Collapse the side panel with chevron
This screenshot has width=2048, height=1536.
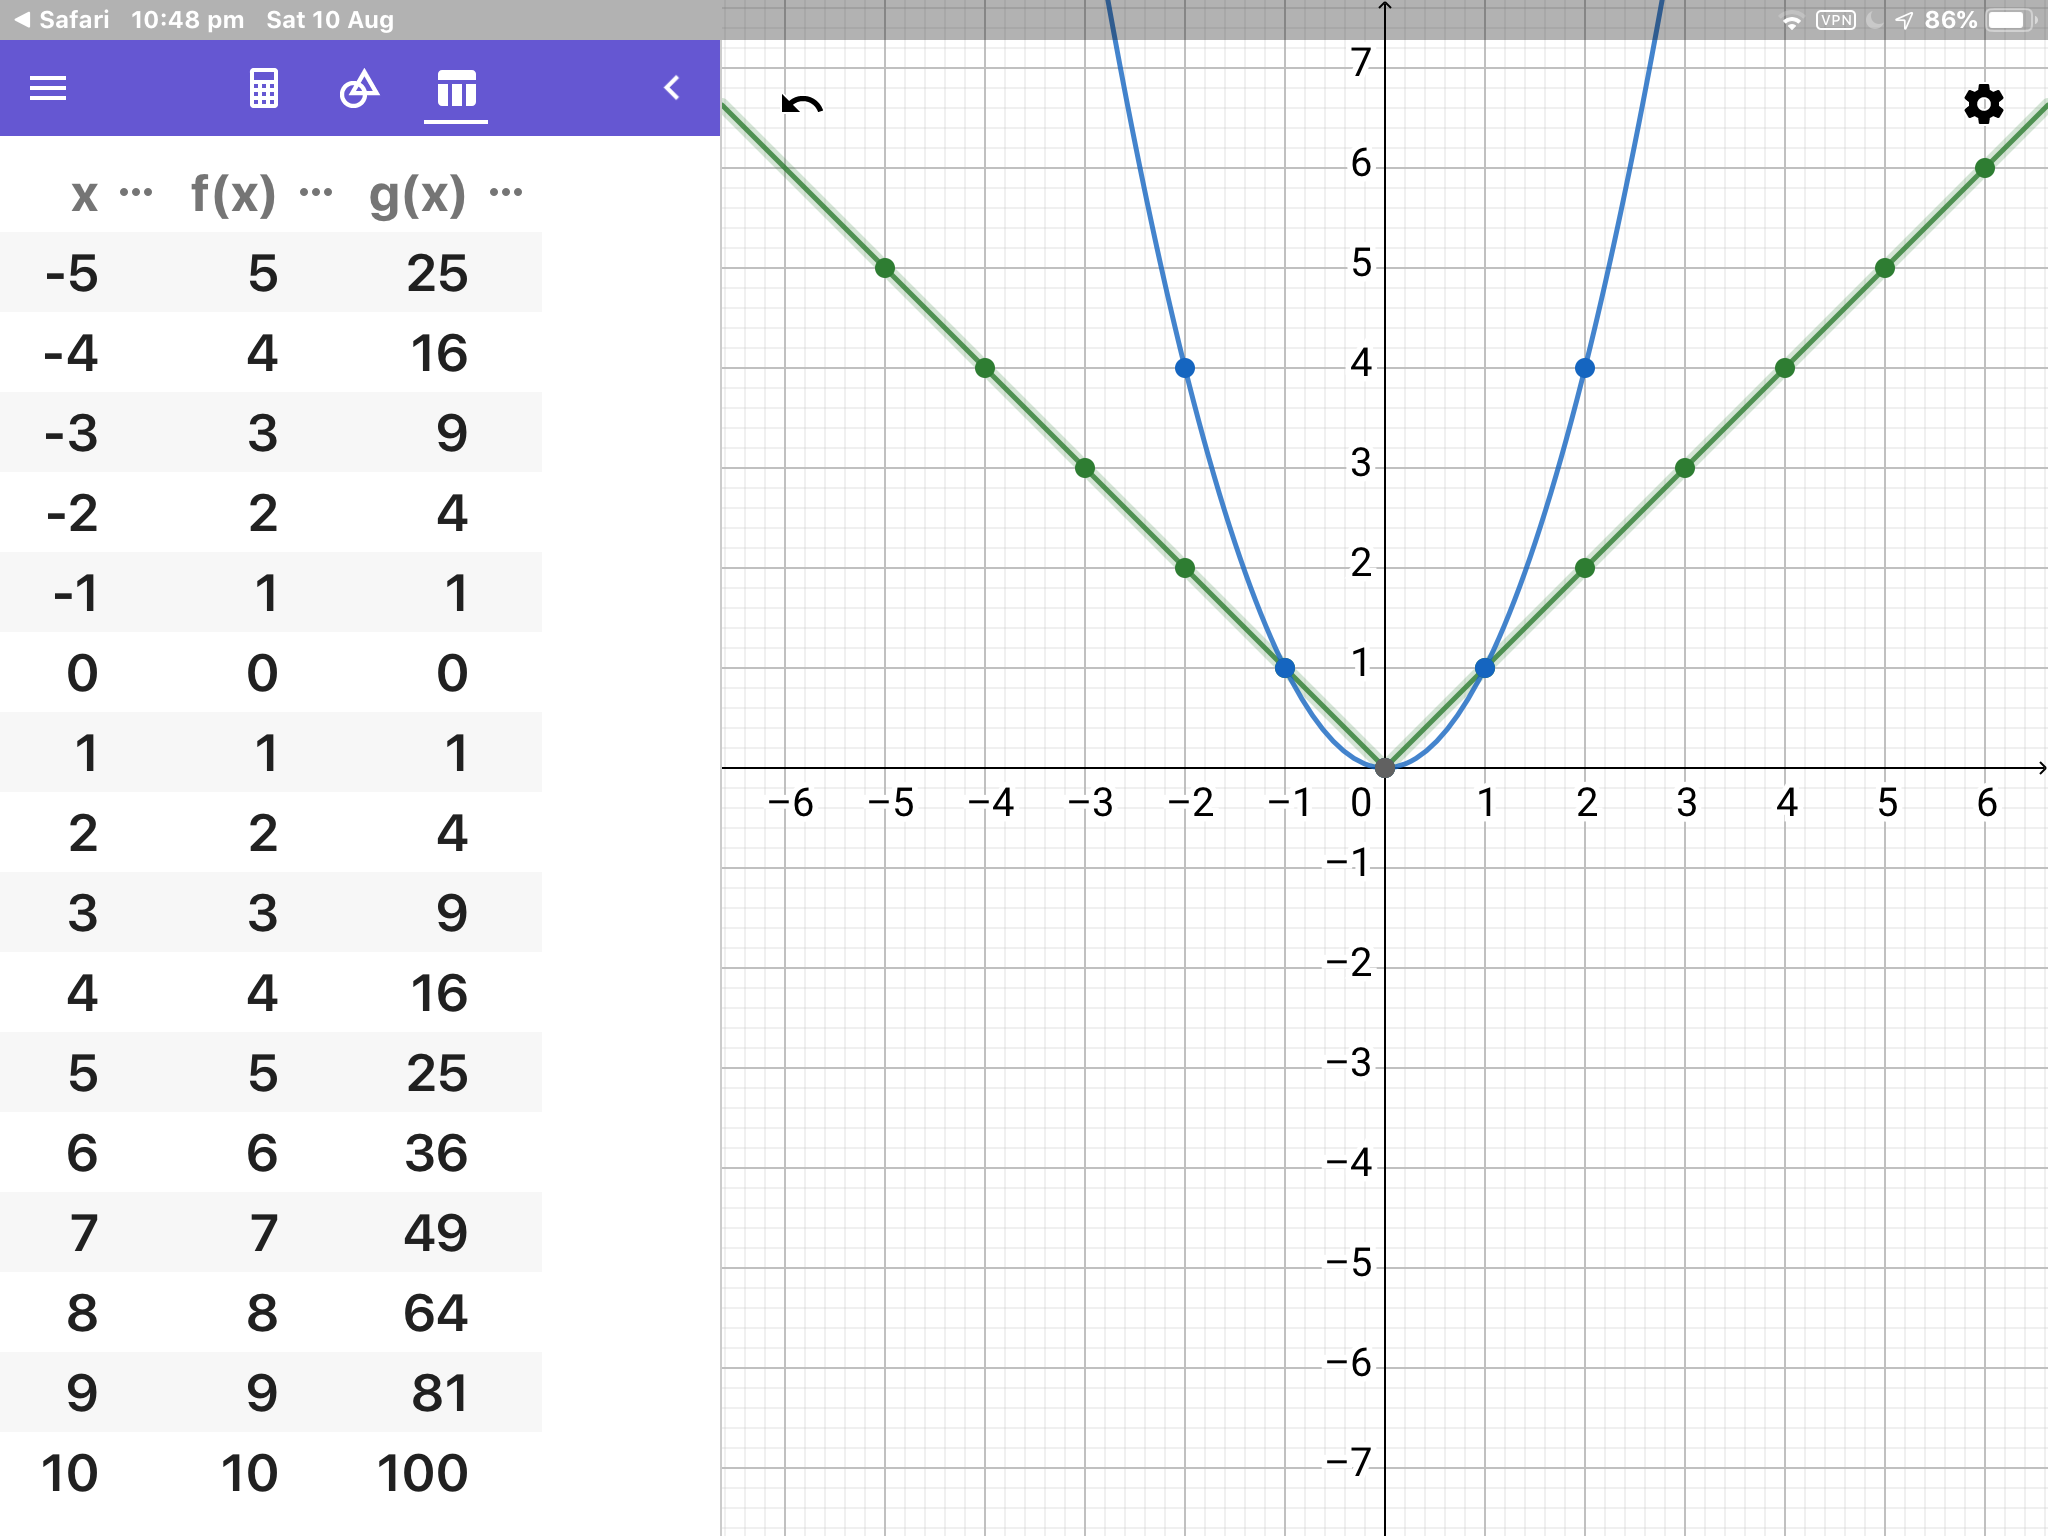(672, 88)
